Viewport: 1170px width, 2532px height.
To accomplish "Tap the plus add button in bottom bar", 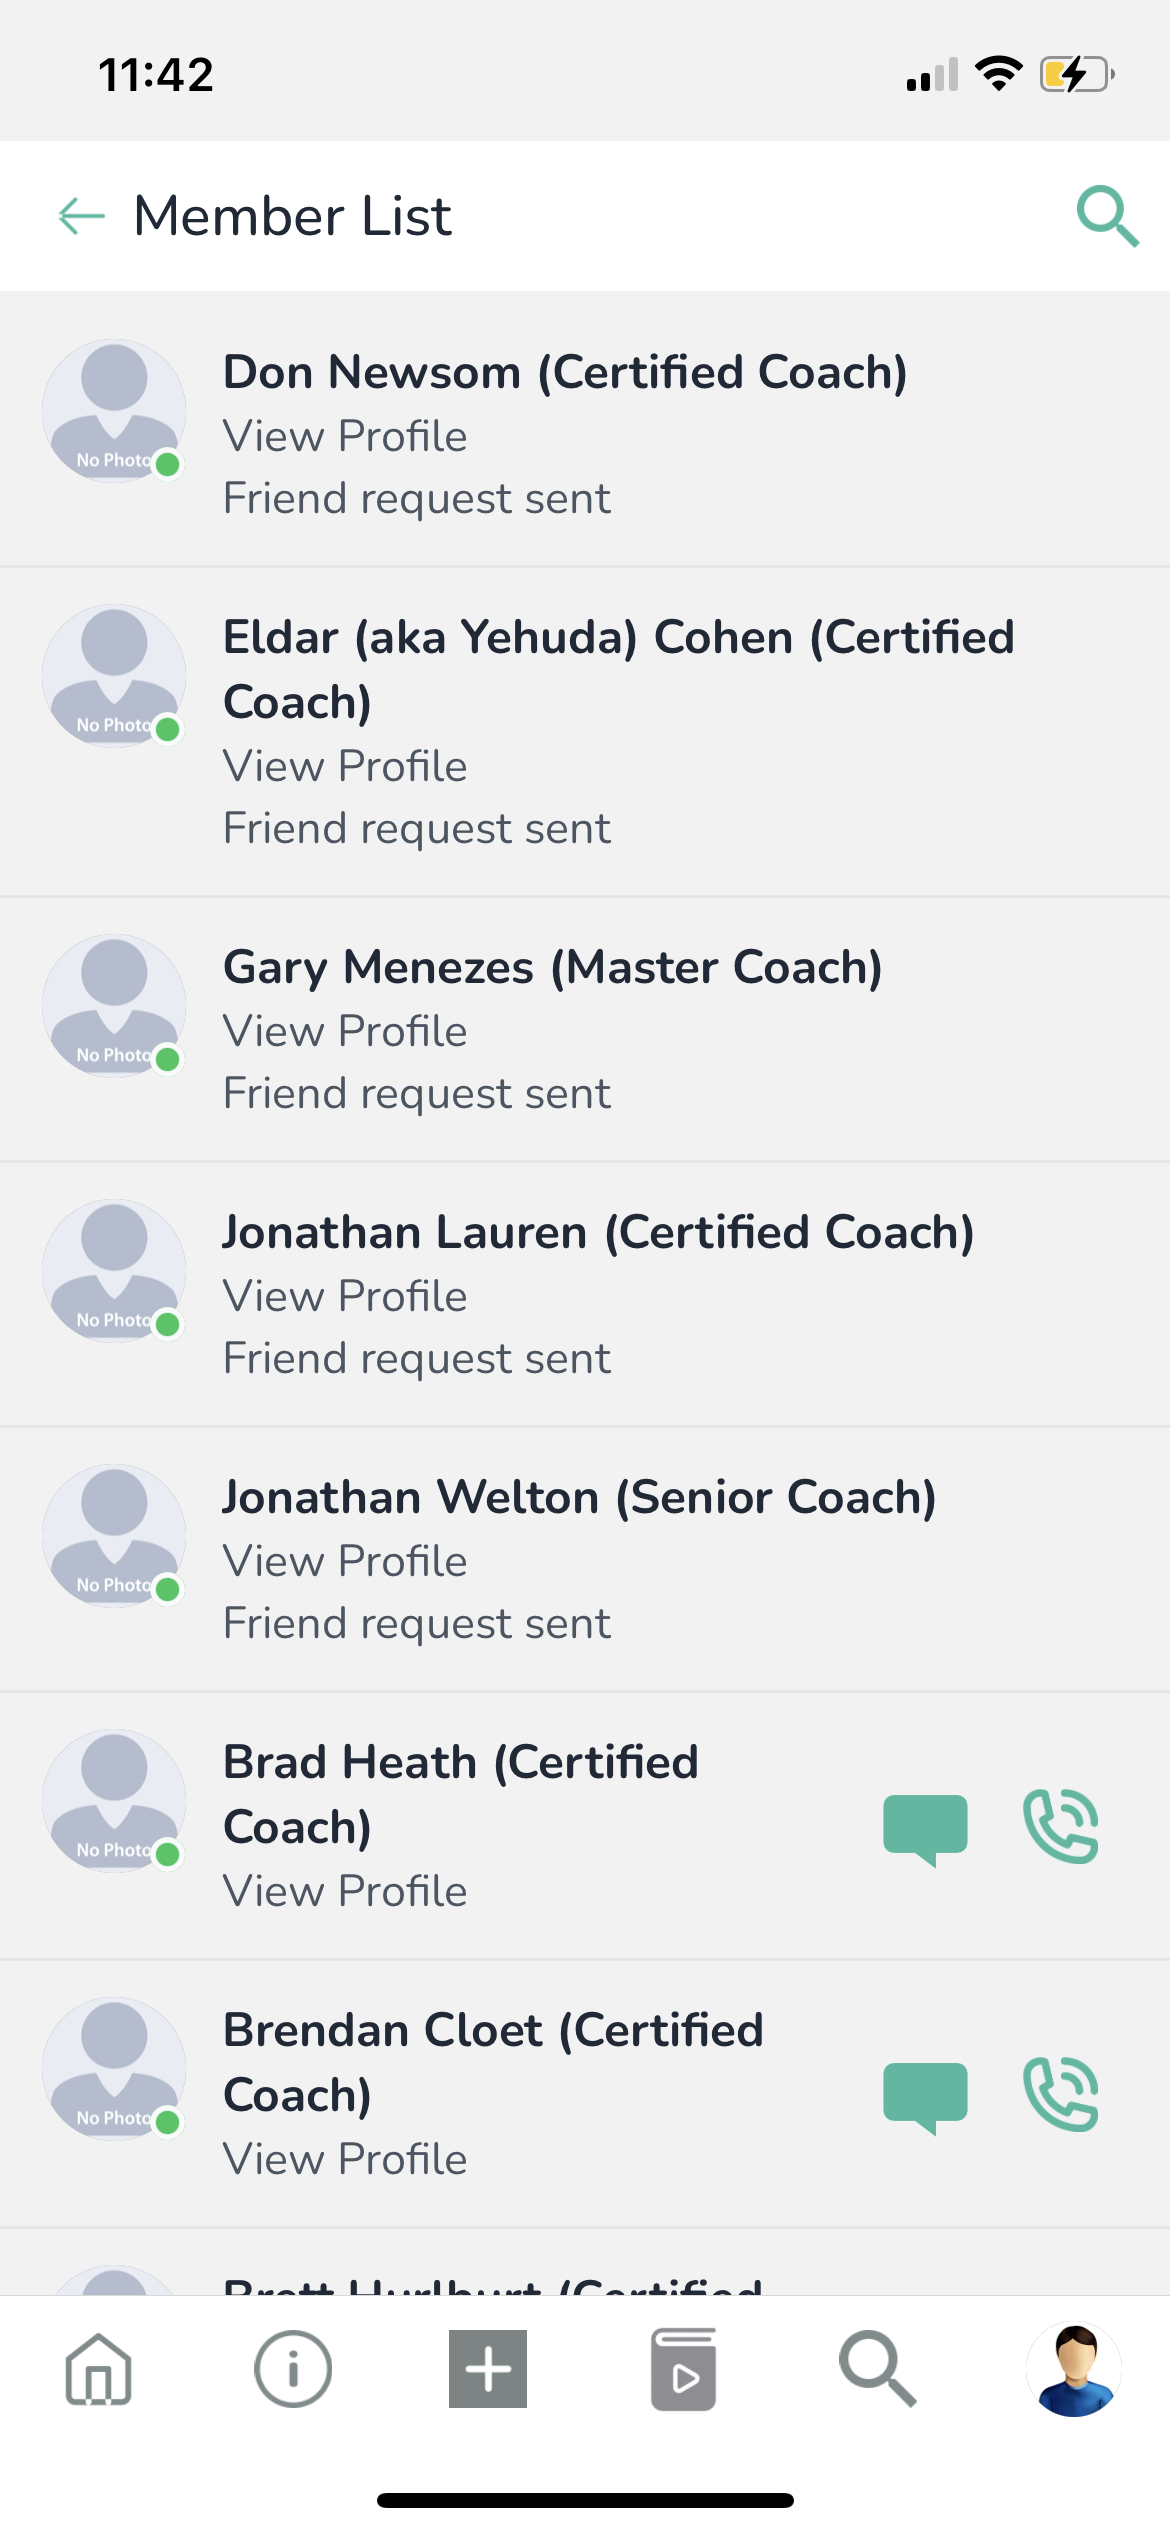I will click(488, 2368).
